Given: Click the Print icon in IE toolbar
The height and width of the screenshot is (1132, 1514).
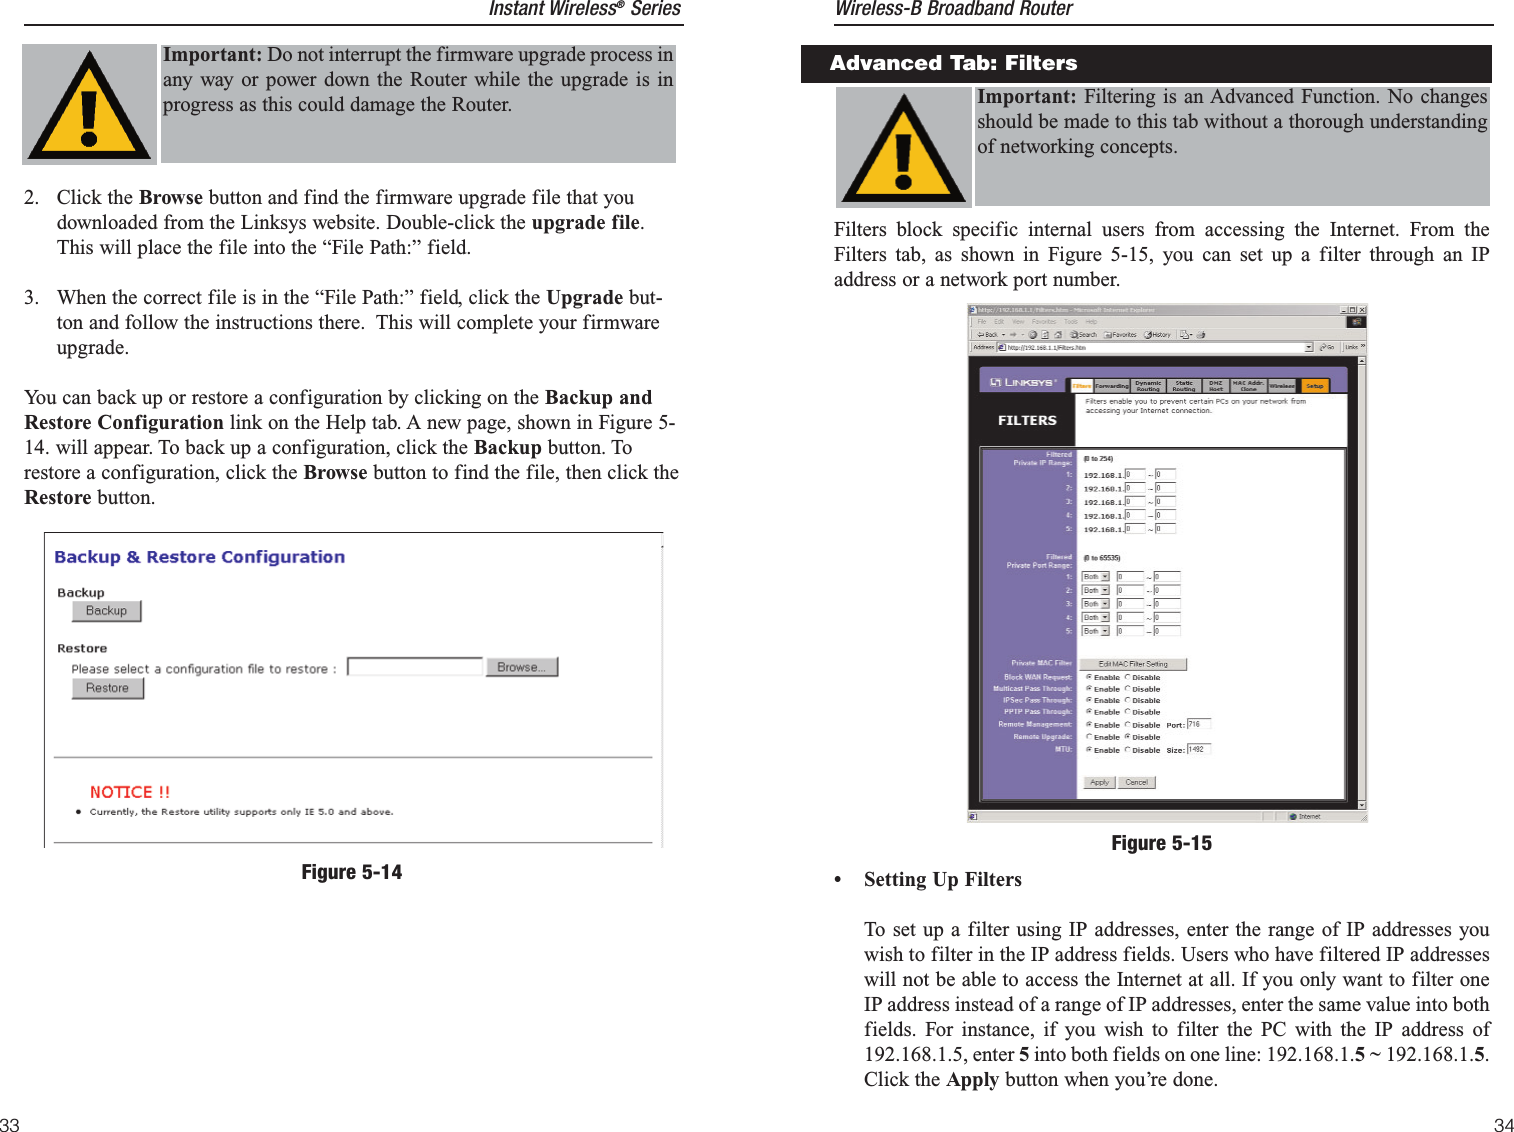Looking at the screenshot, I should tap(1200, 335).
